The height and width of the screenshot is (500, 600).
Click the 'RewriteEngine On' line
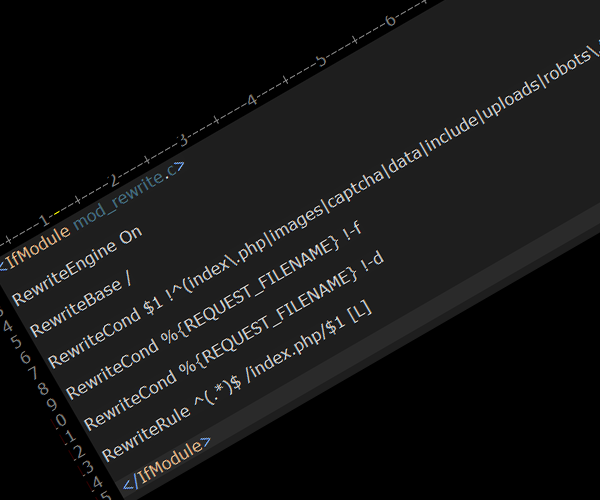[x=77, y=266]
